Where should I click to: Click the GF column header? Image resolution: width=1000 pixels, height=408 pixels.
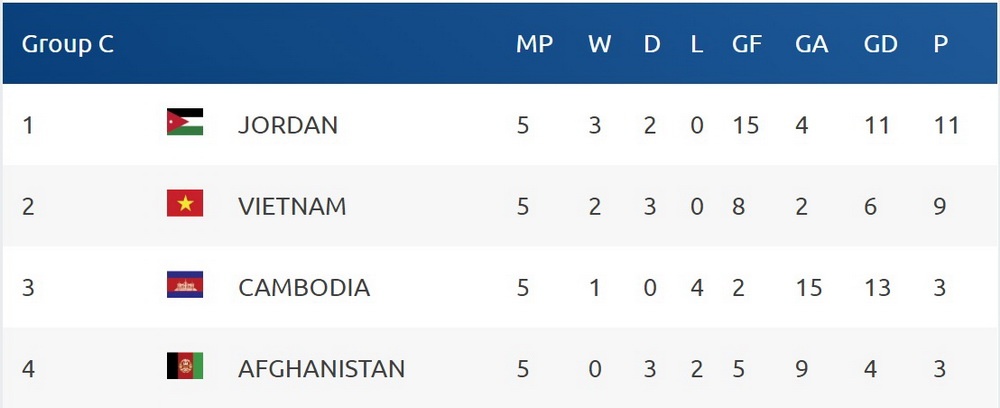pos(746,45)
